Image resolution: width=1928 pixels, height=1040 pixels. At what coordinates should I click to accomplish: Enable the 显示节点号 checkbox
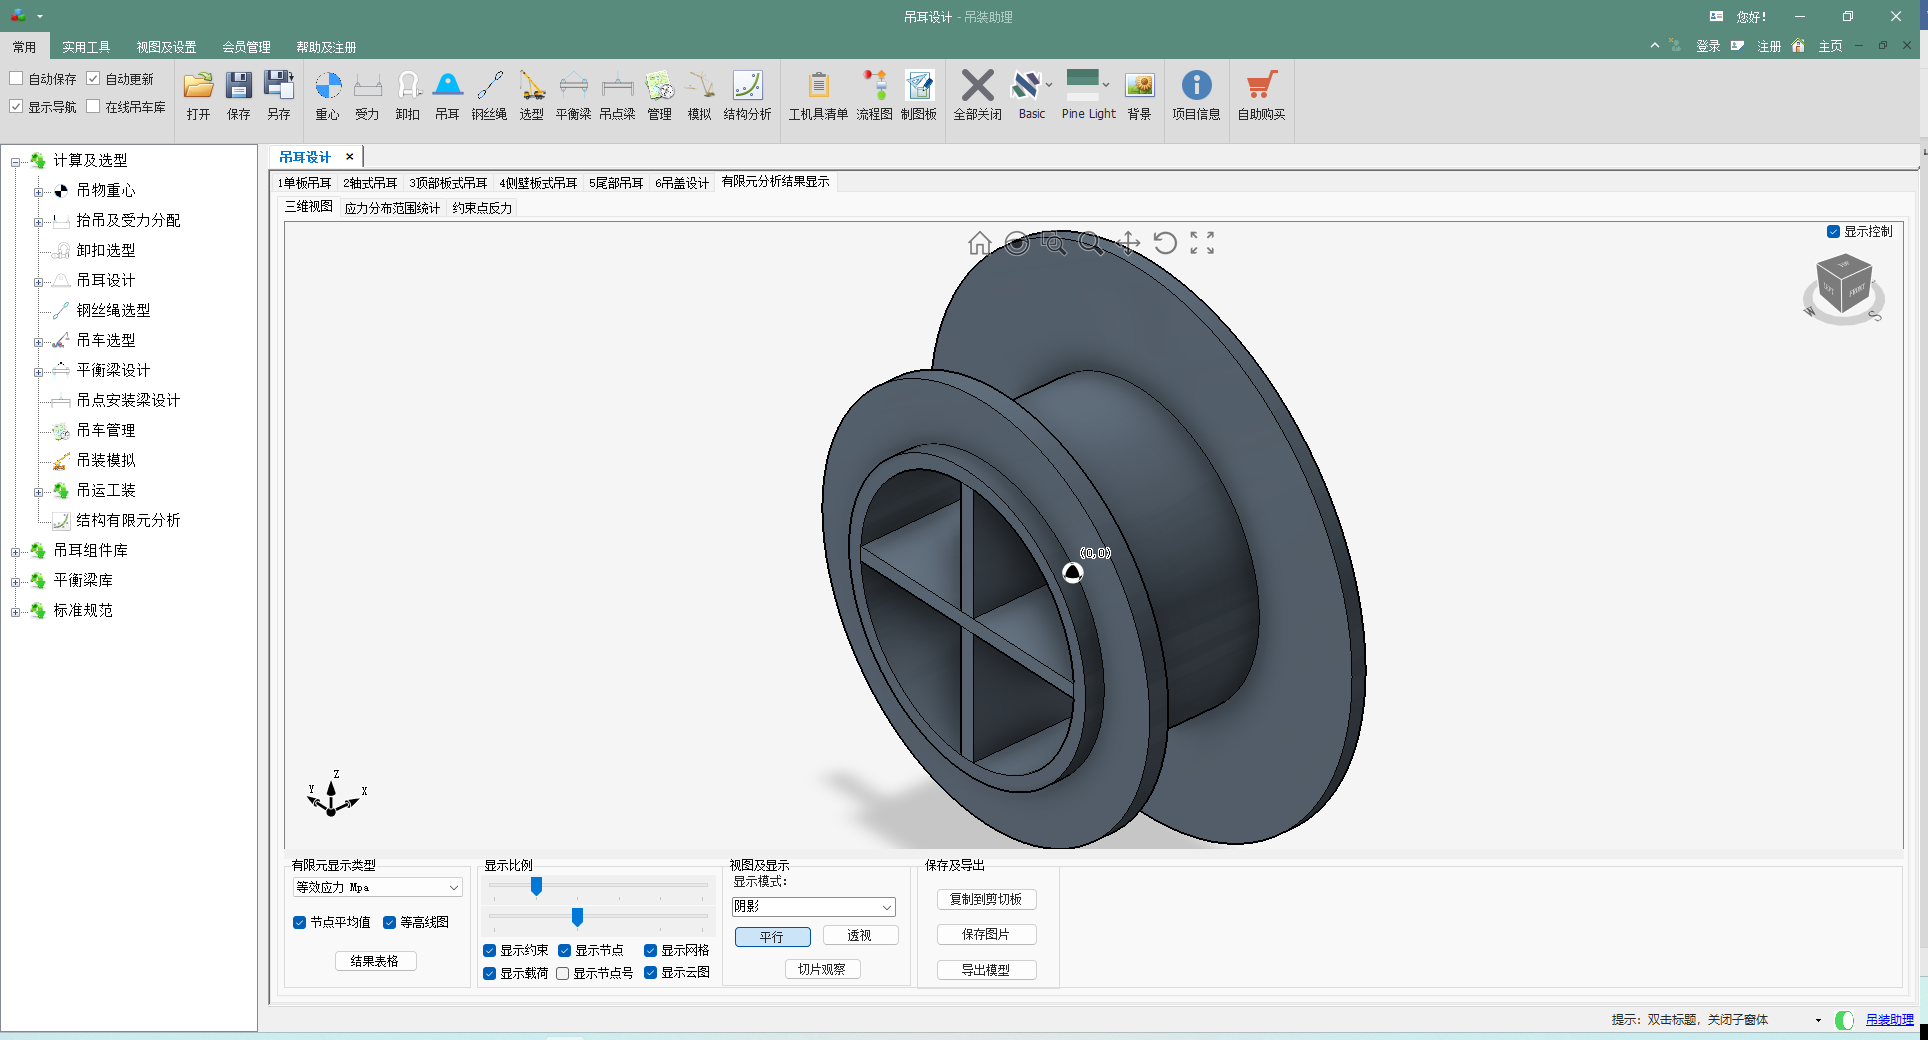(563, 973)
